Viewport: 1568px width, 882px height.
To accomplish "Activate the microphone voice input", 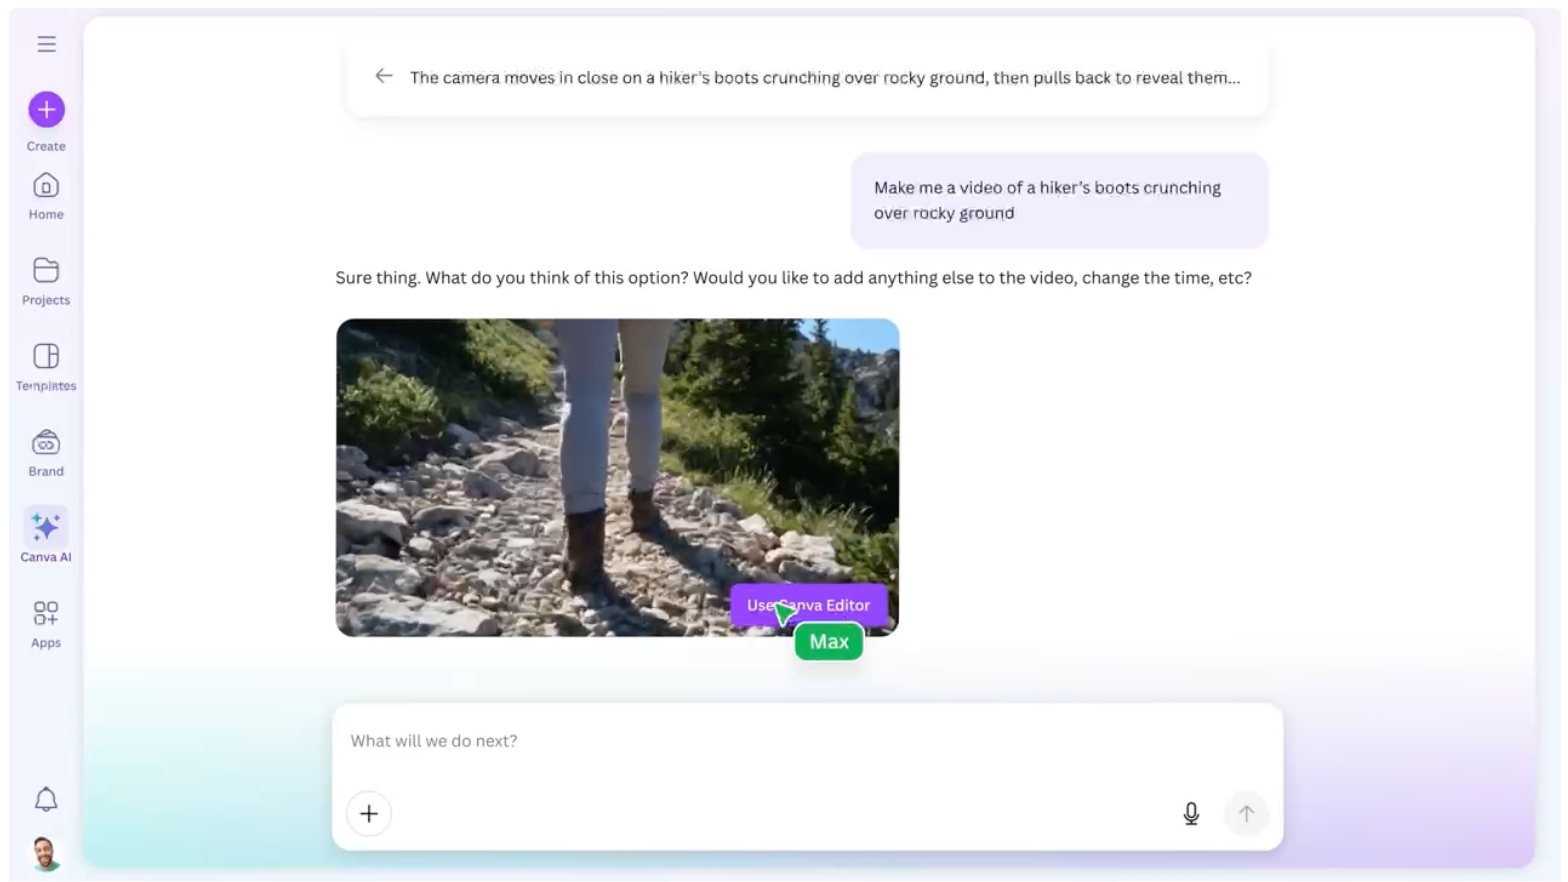I will (x=1191, y=814).
